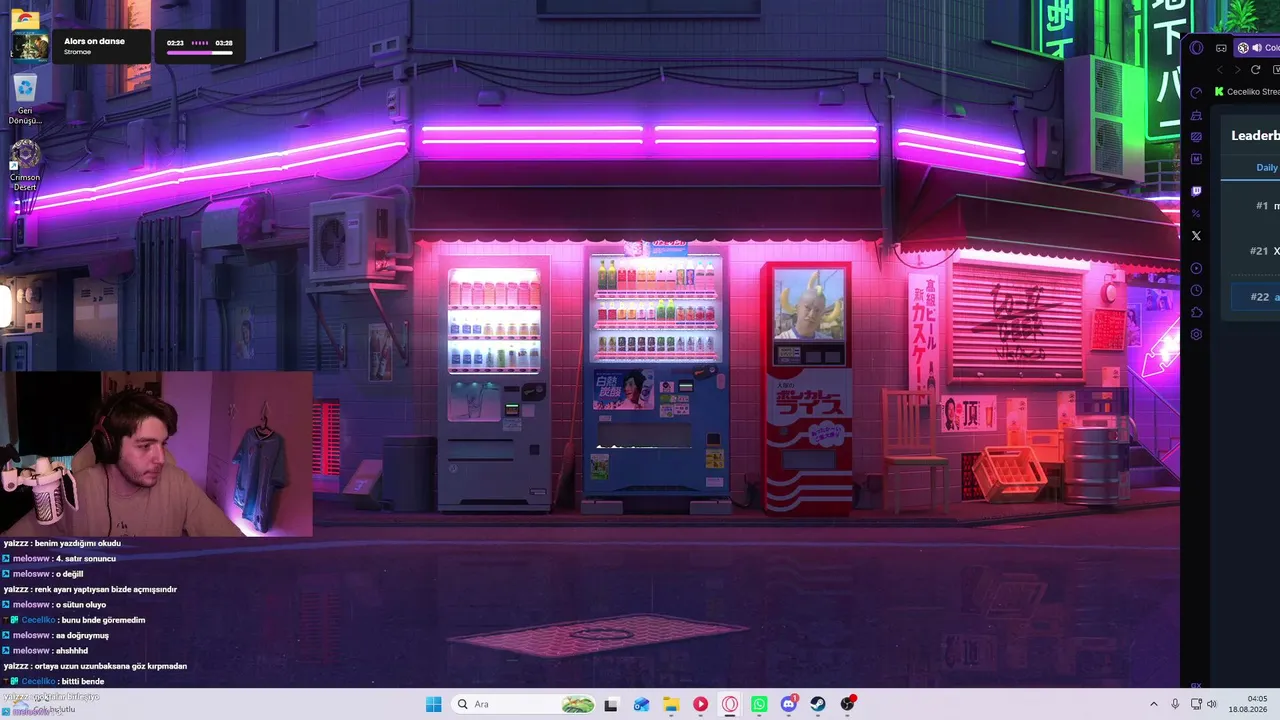1280x720 pixels.
Task: Open the Player icon in the Opera sidebar
Action: [1196, 268]
